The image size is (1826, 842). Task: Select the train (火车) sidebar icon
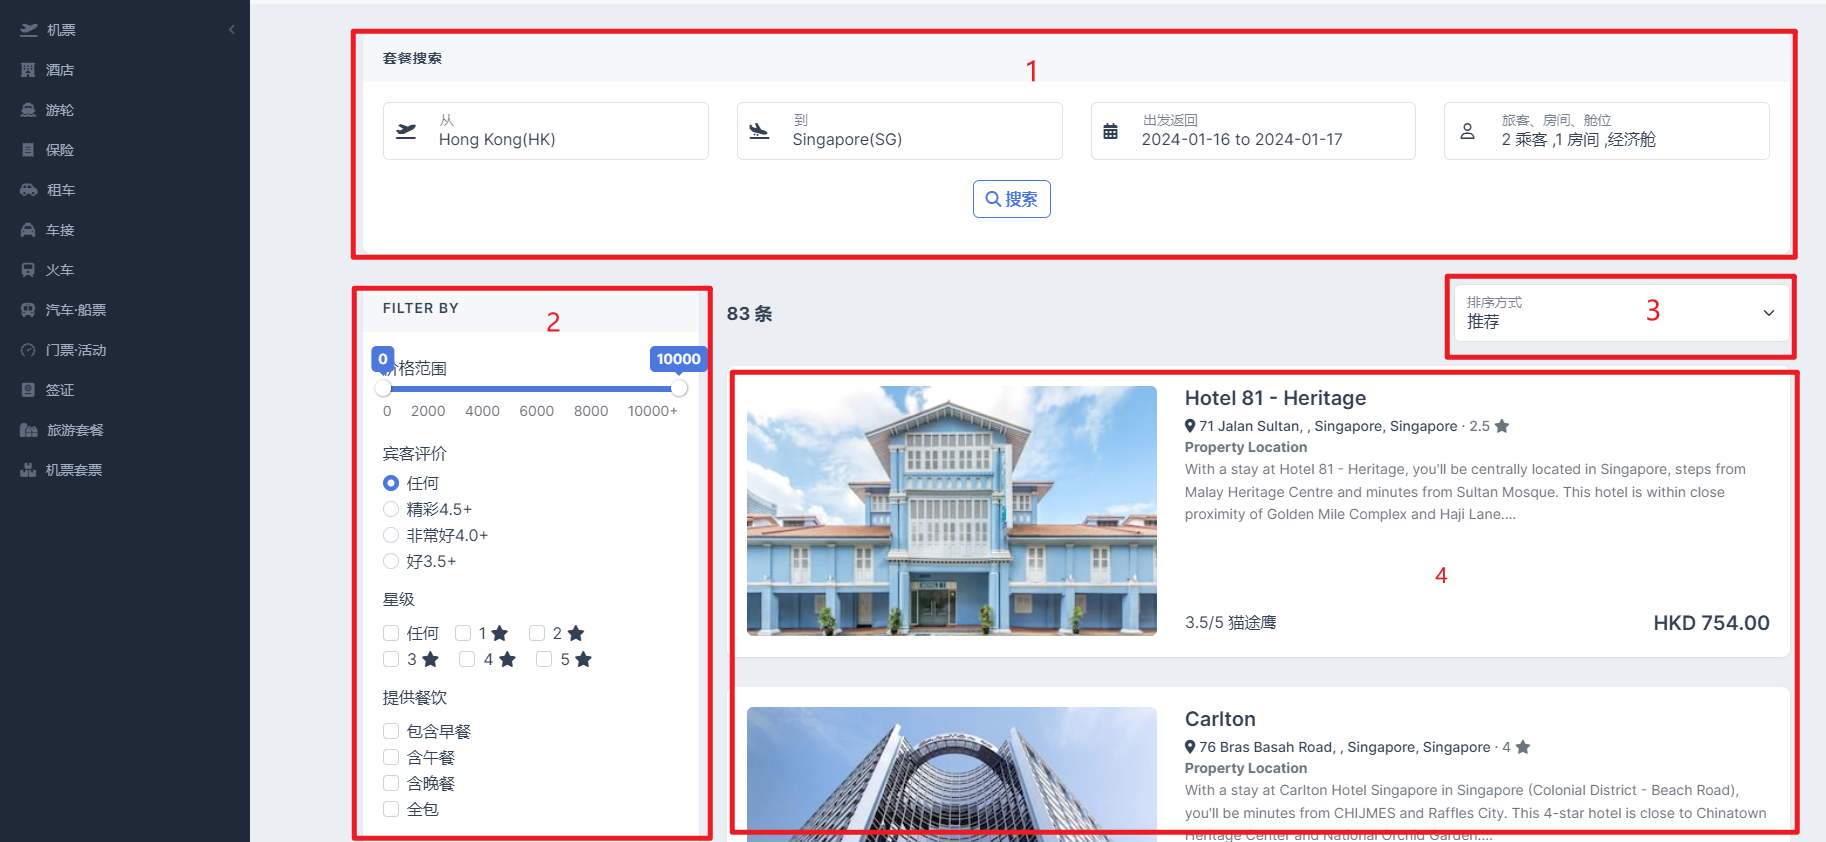[28, 270]
